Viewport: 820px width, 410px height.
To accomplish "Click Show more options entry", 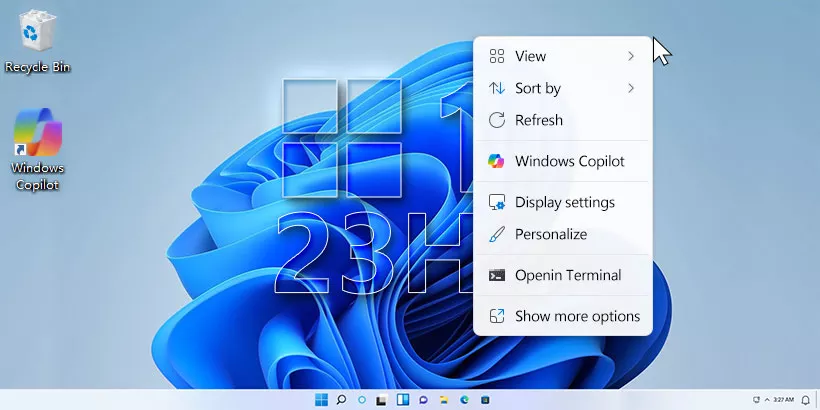I will [x=562, y=316].
